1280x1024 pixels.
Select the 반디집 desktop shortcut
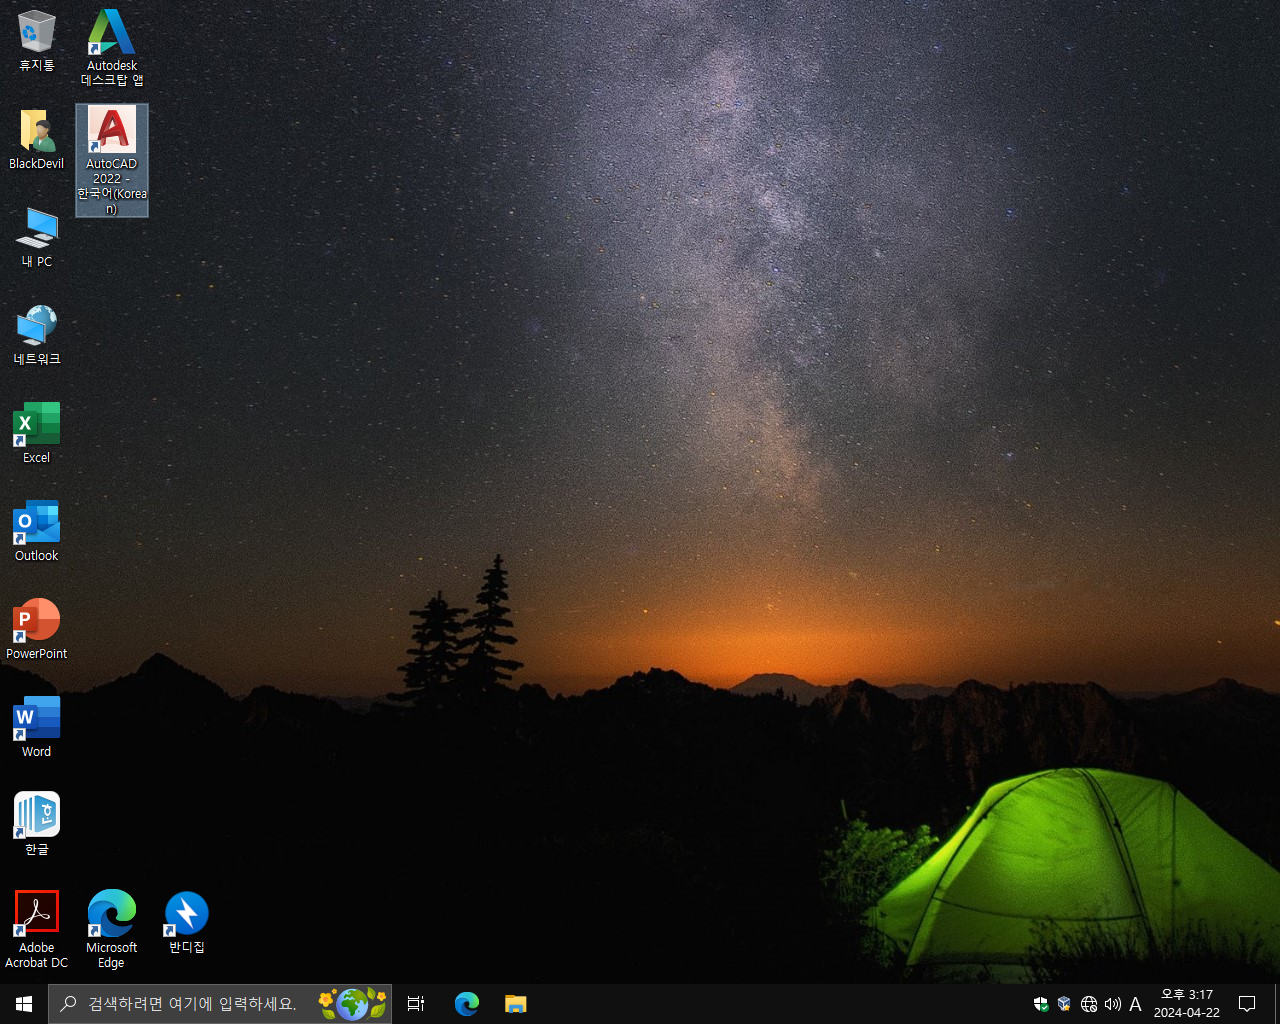[x=187, y=923]
